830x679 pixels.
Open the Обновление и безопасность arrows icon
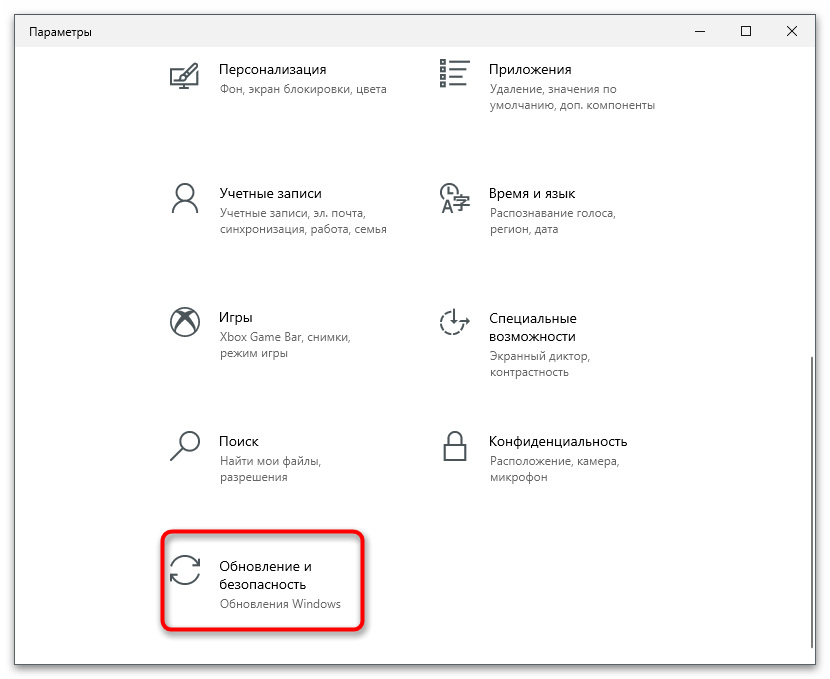(185, 570)
